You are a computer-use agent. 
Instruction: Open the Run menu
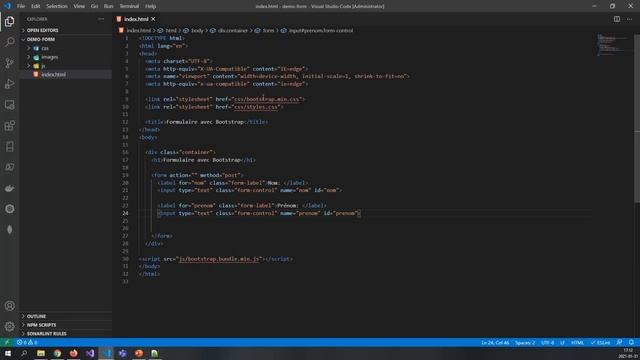click(x=109, y=6)
